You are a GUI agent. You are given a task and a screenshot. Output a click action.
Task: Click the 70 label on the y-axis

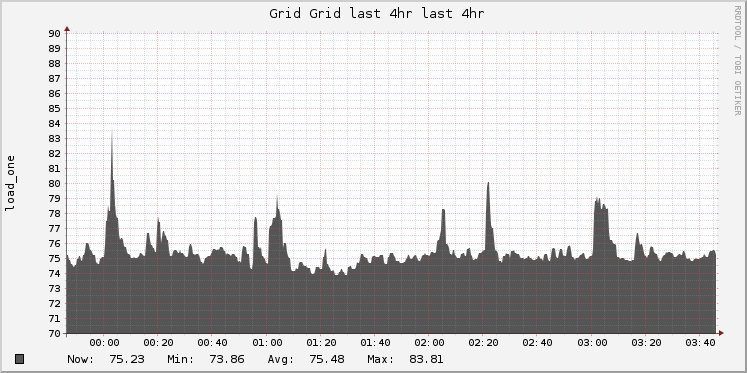click(54, 333)
